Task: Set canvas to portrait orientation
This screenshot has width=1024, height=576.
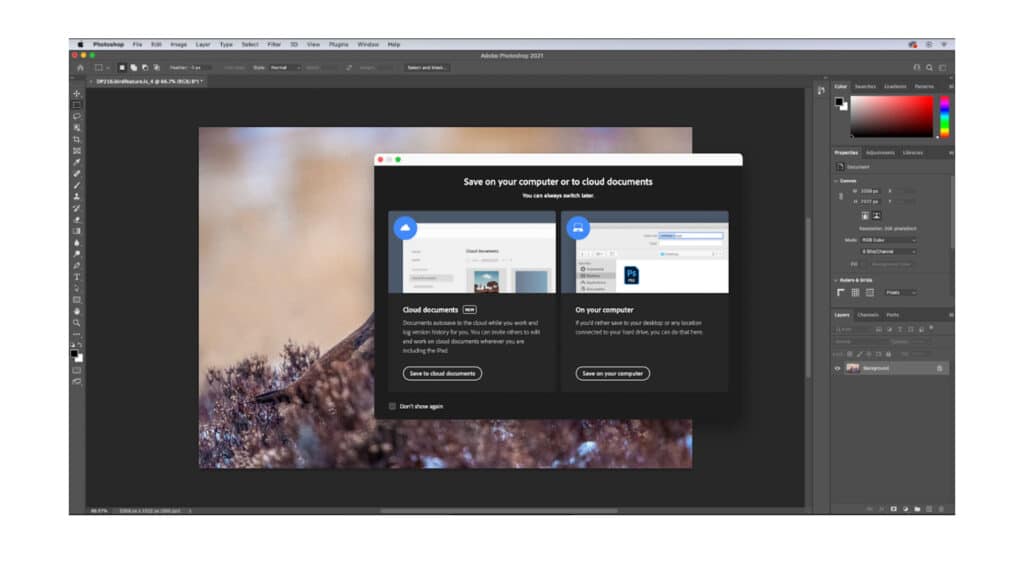Action: pyautogui.click(x=865, y=216)
